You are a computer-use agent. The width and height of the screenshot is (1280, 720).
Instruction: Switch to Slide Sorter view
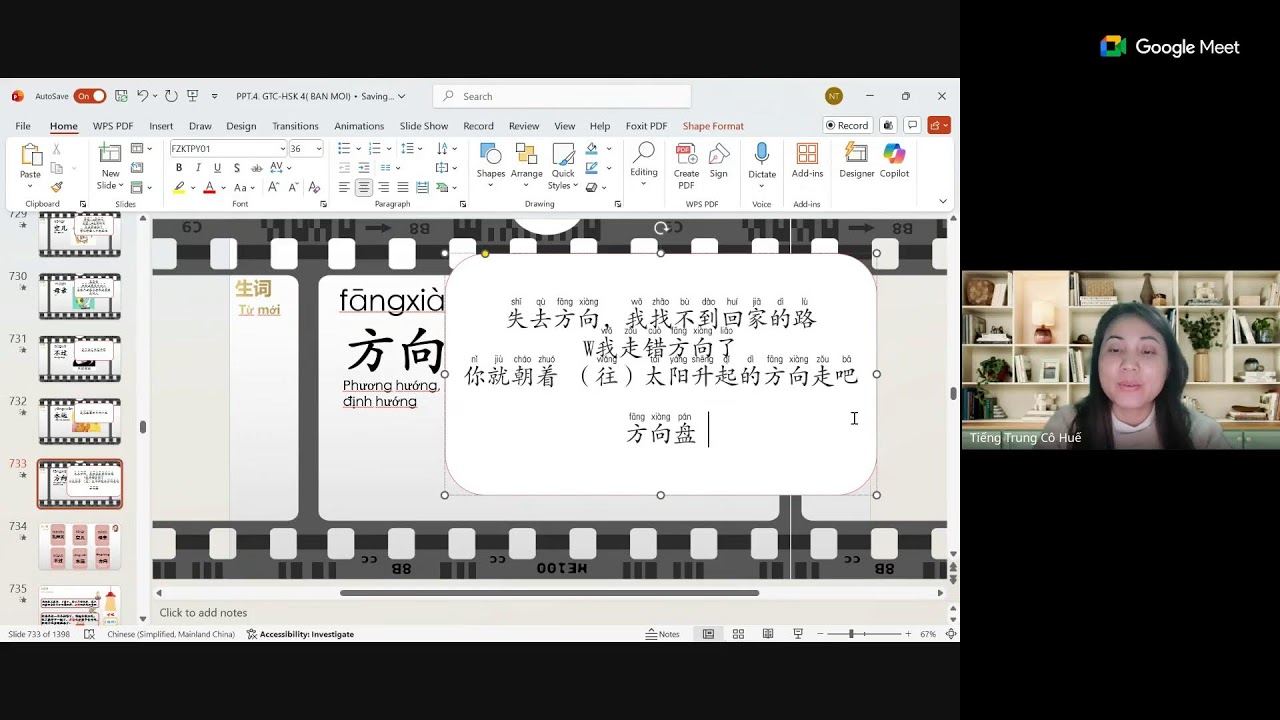tap(738, 634)
